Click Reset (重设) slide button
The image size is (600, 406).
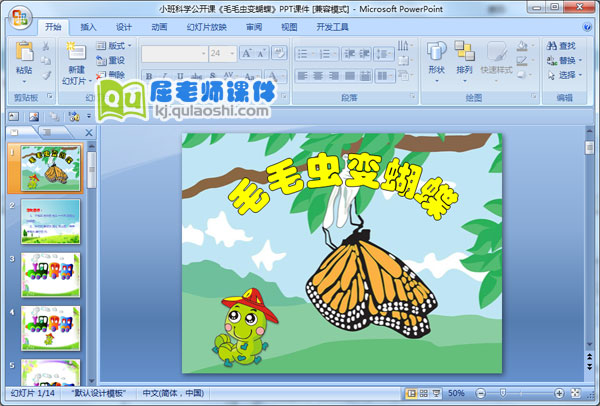coord(111,60)
